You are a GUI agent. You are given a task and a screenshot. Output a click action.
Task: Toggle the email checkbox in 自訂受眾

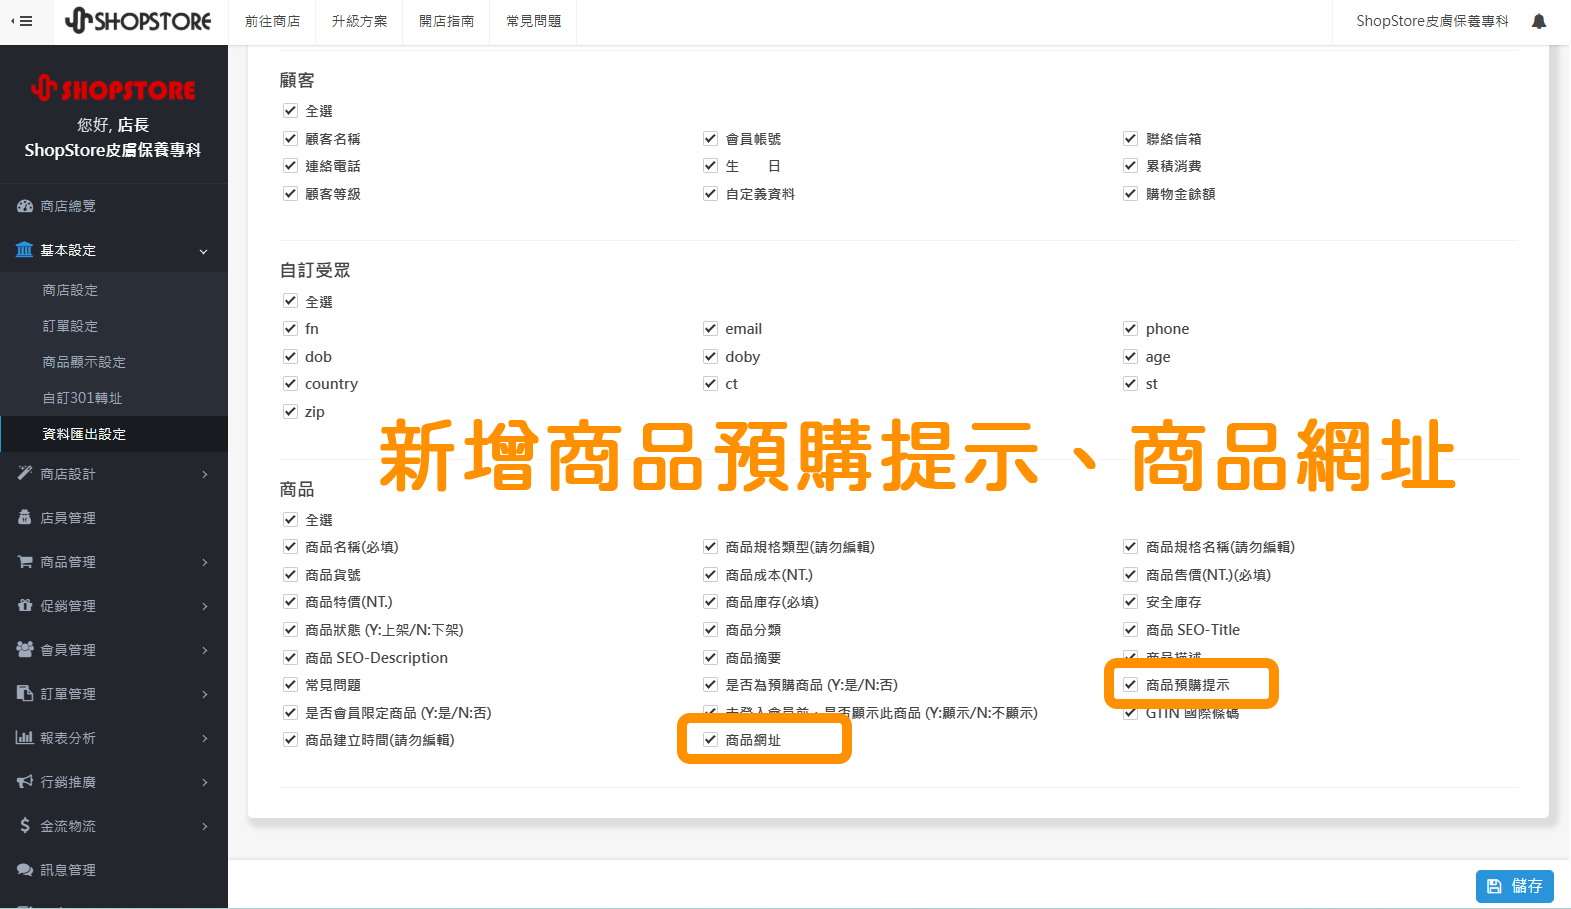[x=710, y=329]
